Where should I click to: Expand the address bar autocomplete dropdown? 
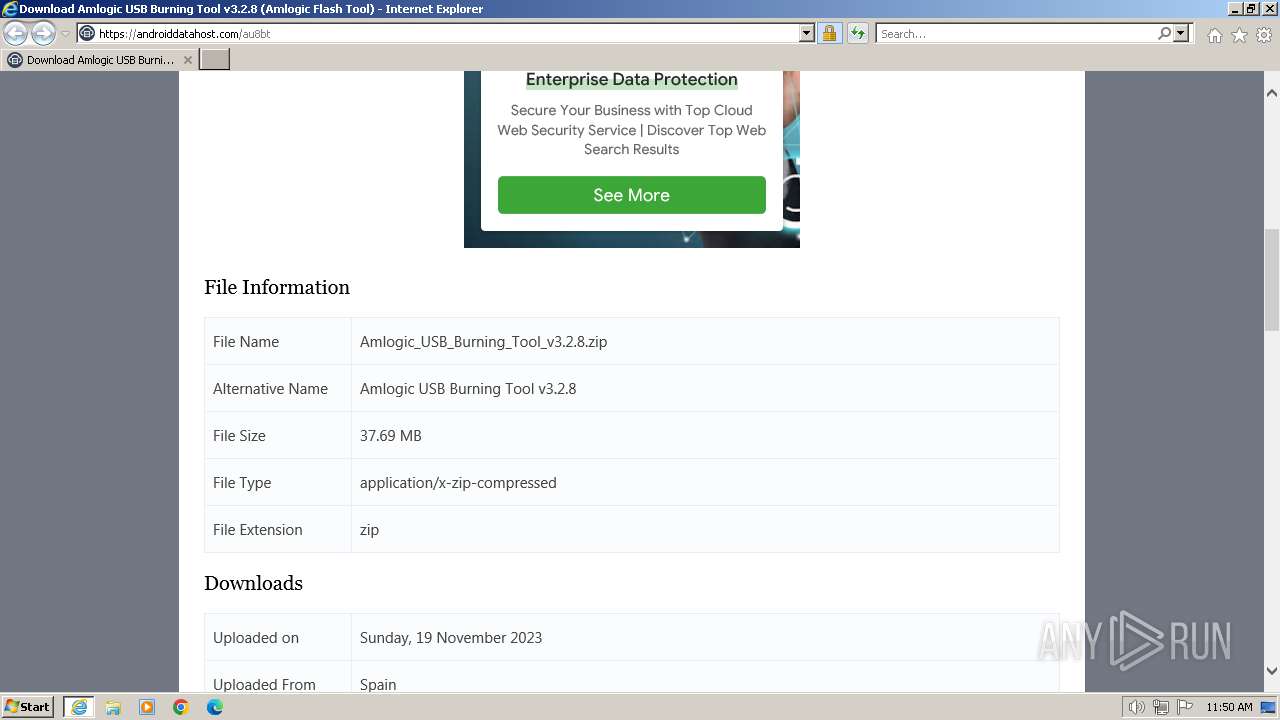[x=807, y=33]
